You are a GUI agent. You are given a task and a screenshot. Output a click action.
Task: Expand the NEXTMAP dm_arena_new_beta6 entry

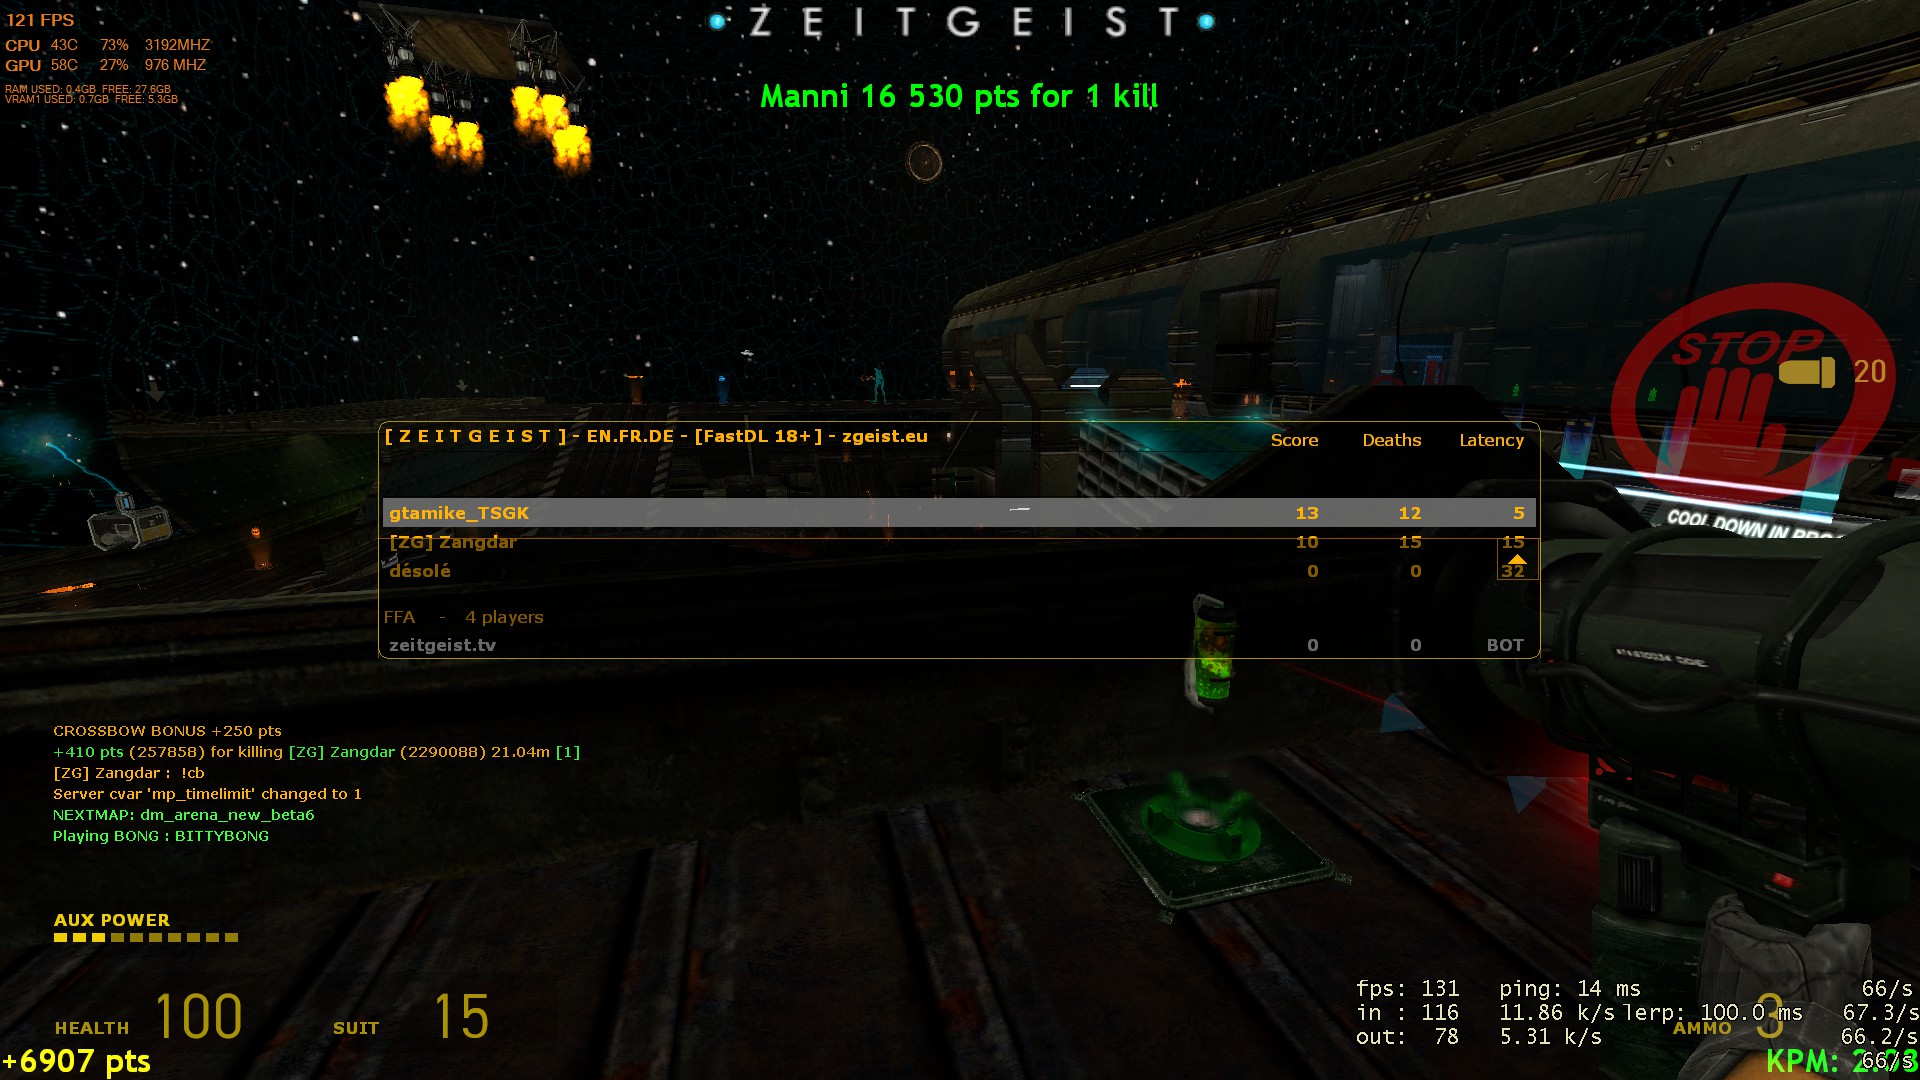(x=185, y=815)
